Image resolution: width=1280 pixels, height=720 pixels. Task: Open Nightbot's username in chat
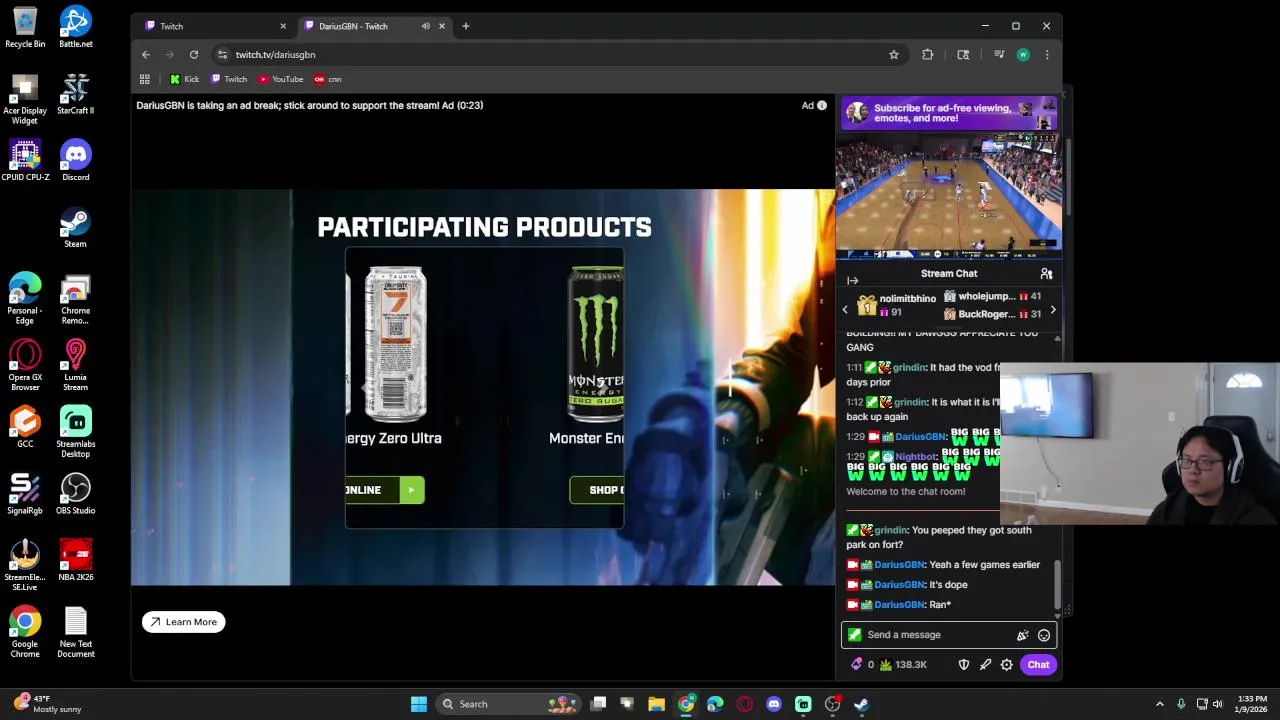pos(915,457)
